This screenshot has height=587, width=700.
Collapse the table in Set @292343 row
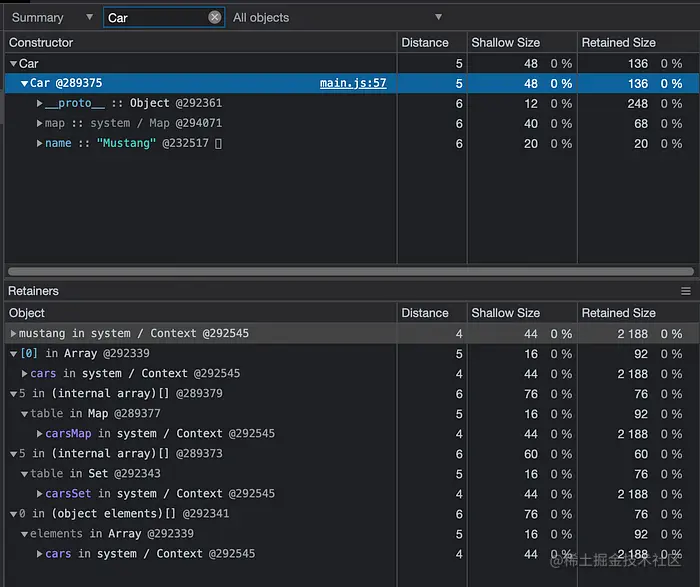click(x=25, y=474)
